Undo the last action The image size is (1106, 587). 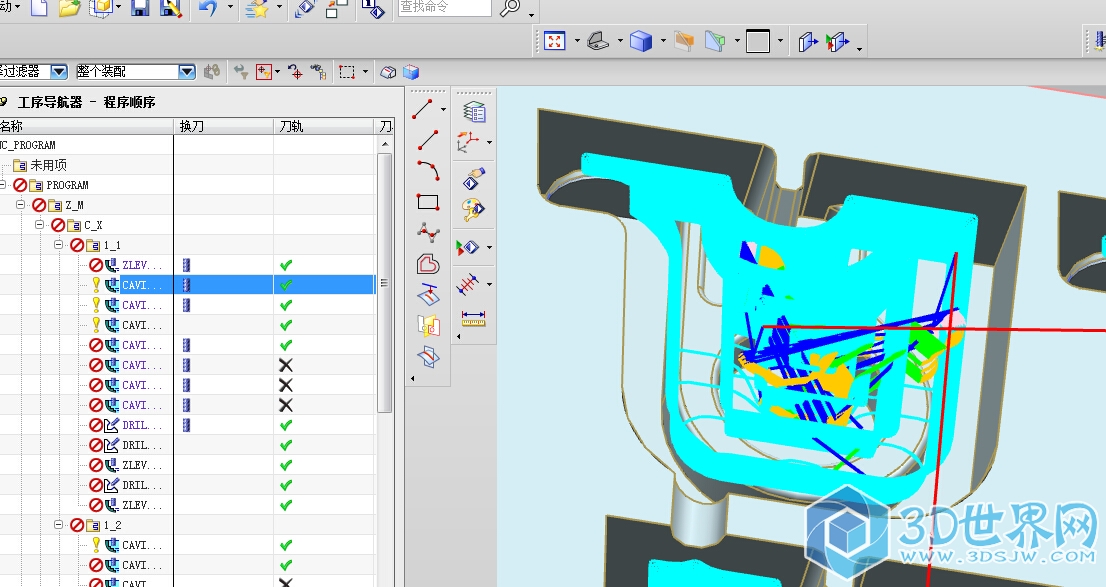point(208,8)
